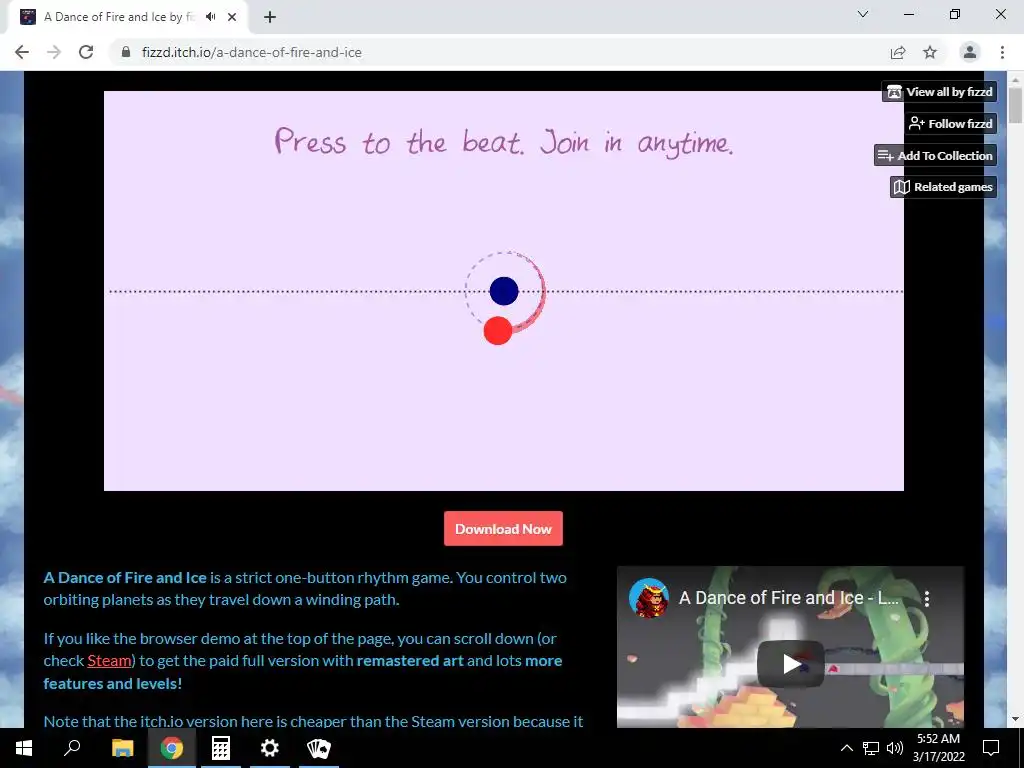Open Windows taskbar search

(72, 748)
